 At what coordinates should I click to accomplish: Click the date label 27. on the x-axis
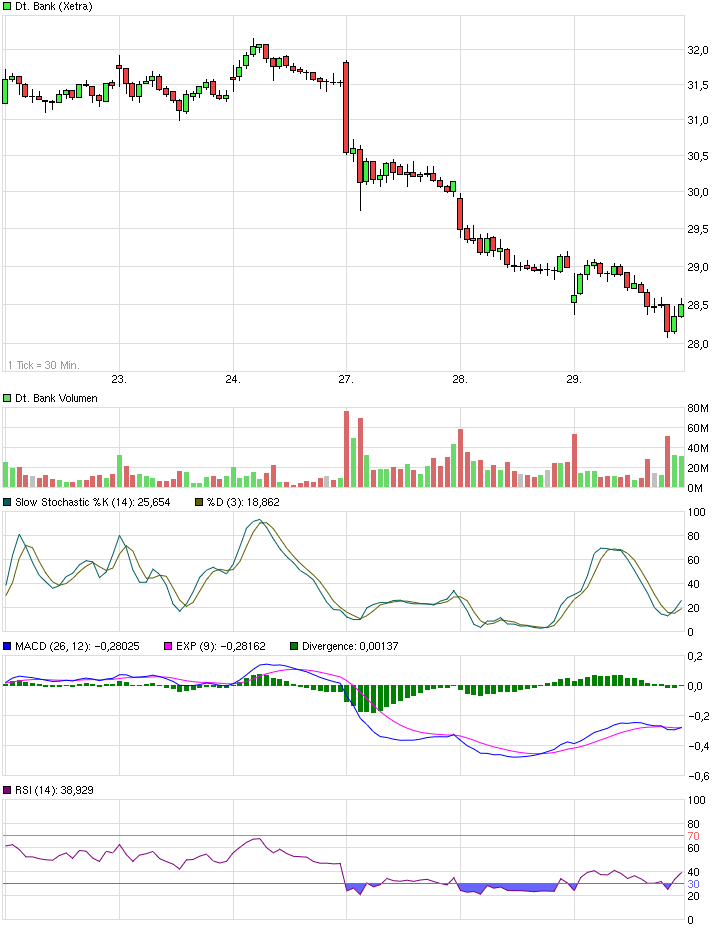346,379
